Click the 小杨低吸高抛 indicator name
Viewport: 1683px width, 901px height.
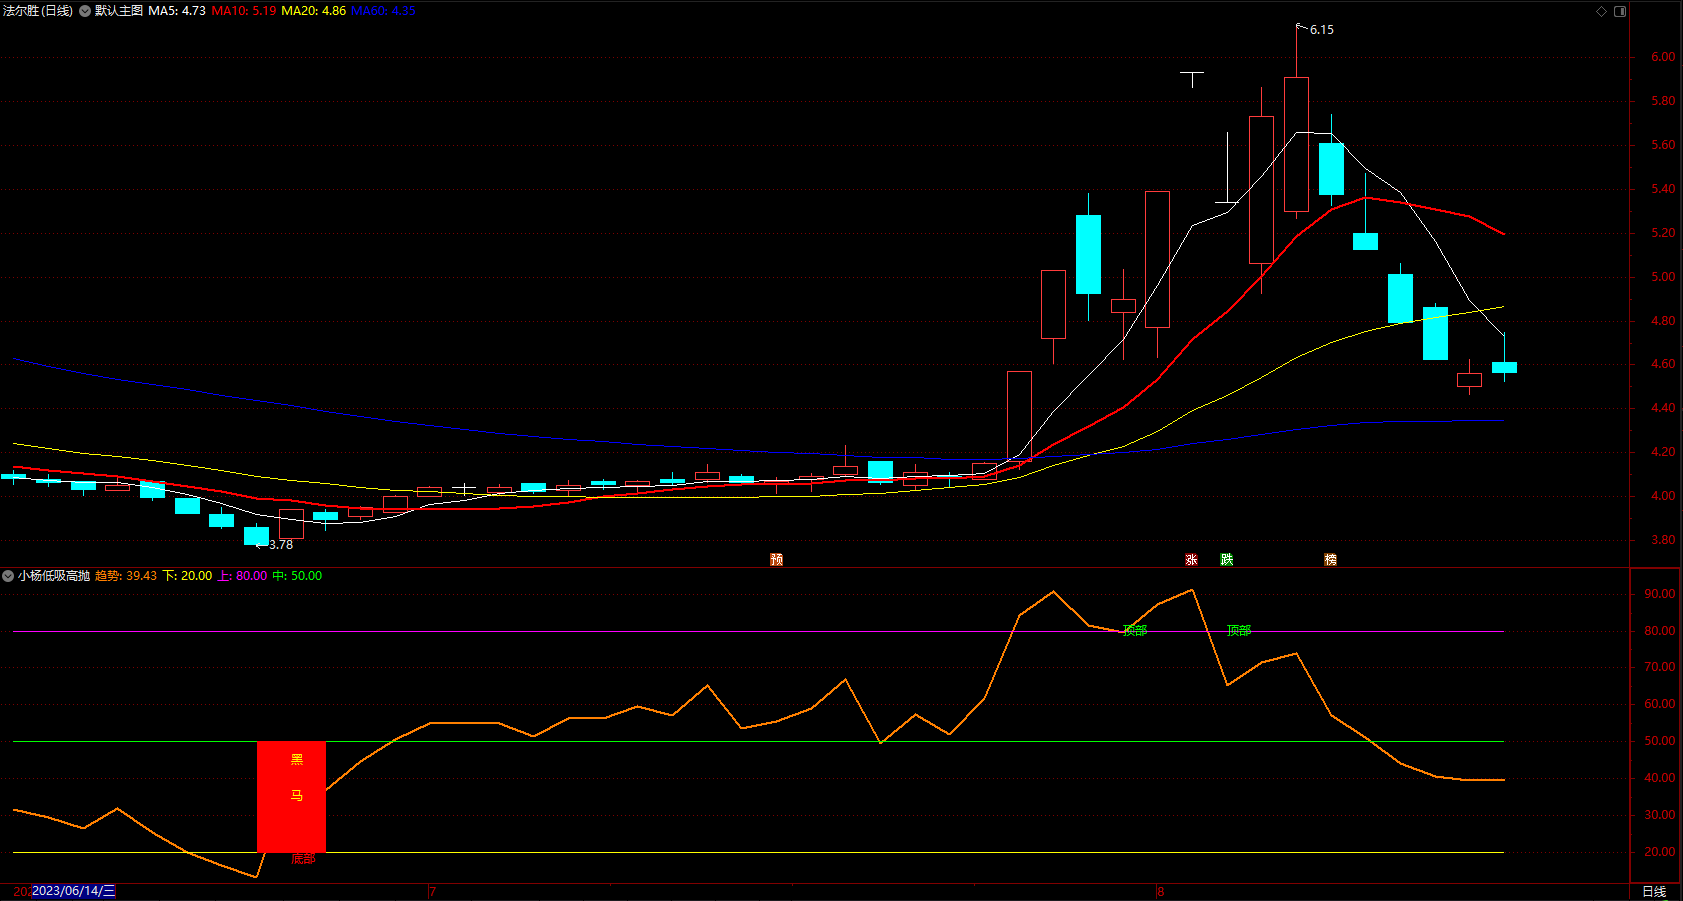(54, 576)
